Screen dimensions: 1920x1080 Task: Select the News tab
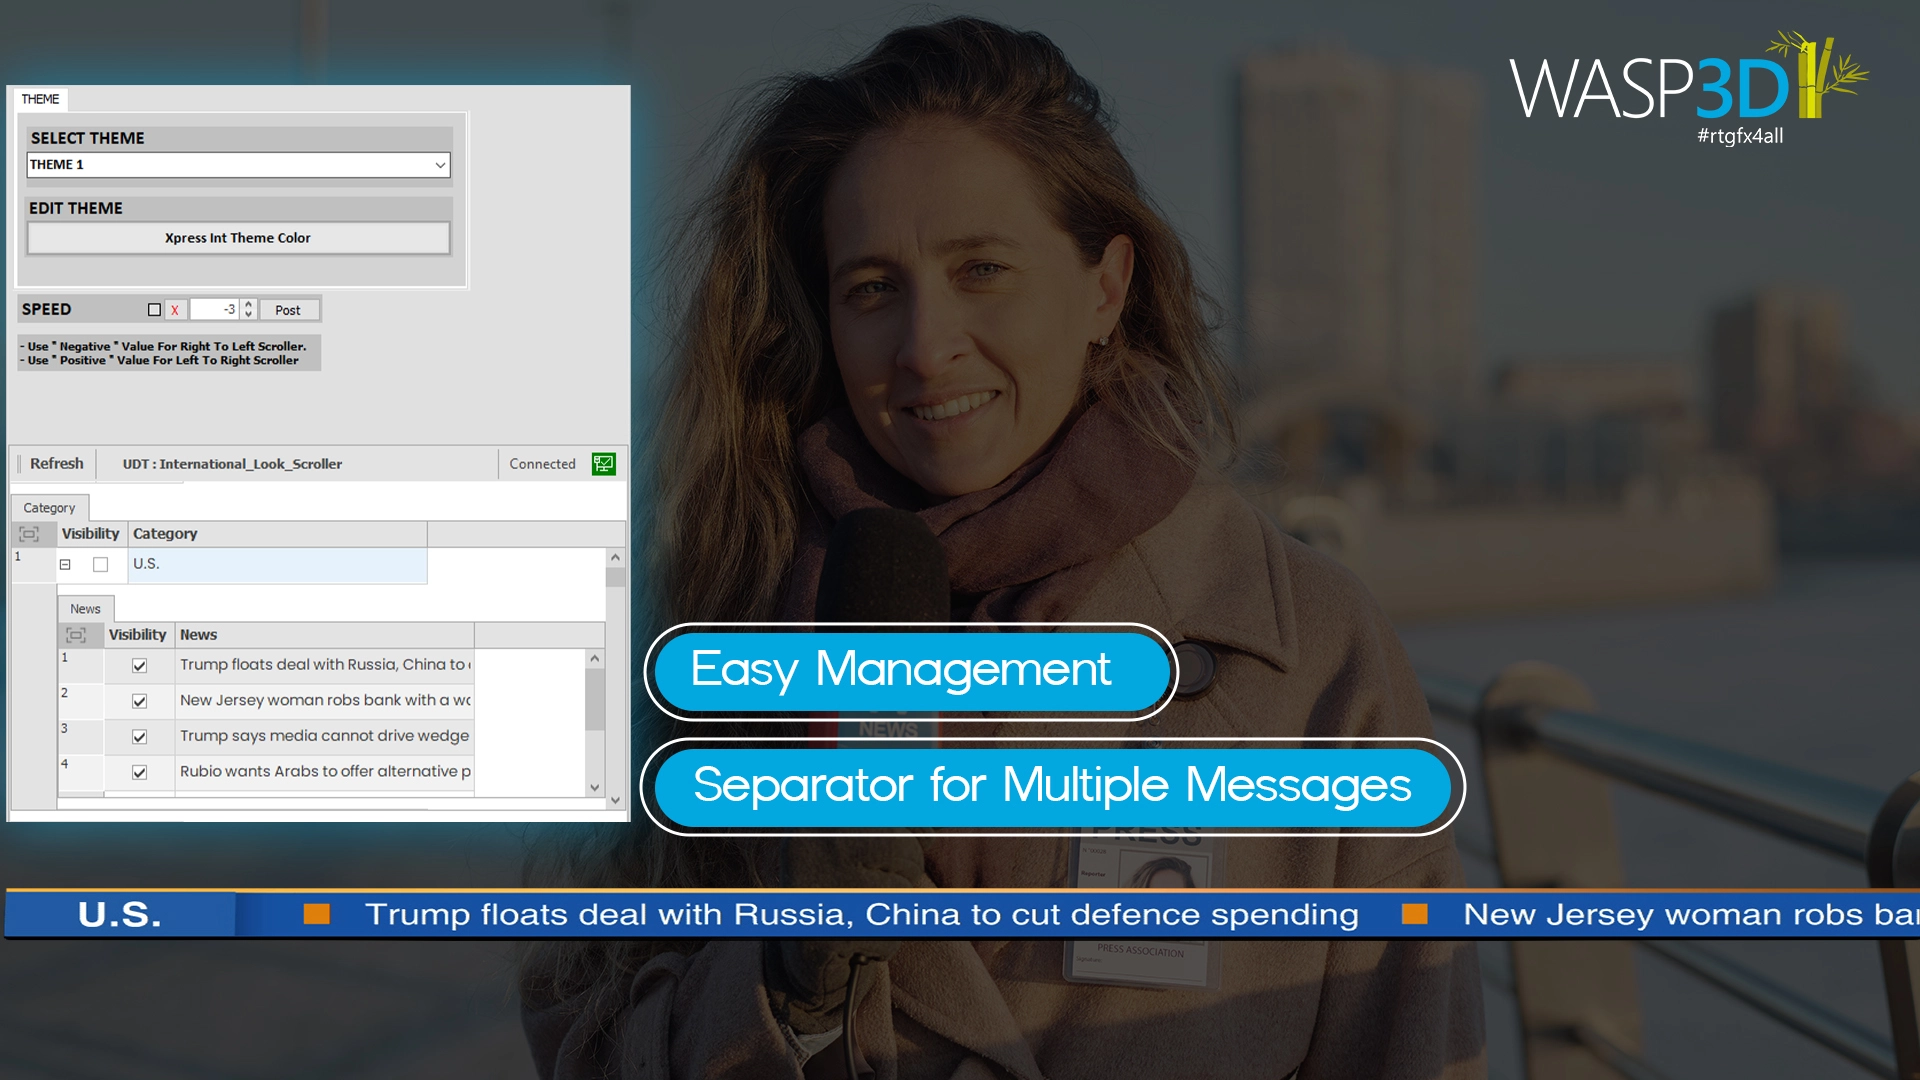85,609
